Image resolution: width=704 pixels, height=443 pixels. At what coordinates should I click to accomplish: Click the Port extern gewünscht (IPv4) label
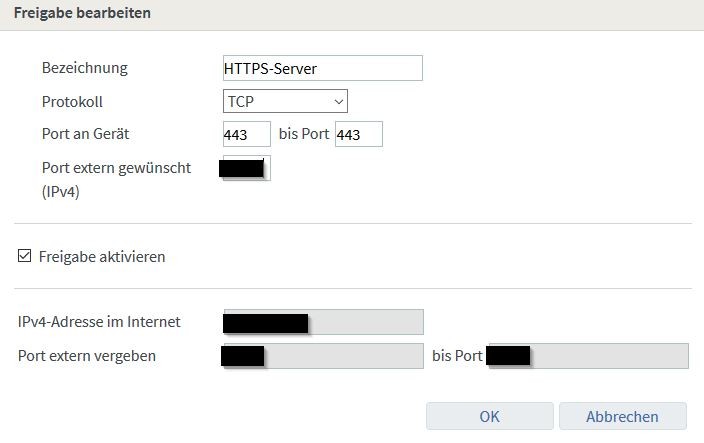click(115, 177)
